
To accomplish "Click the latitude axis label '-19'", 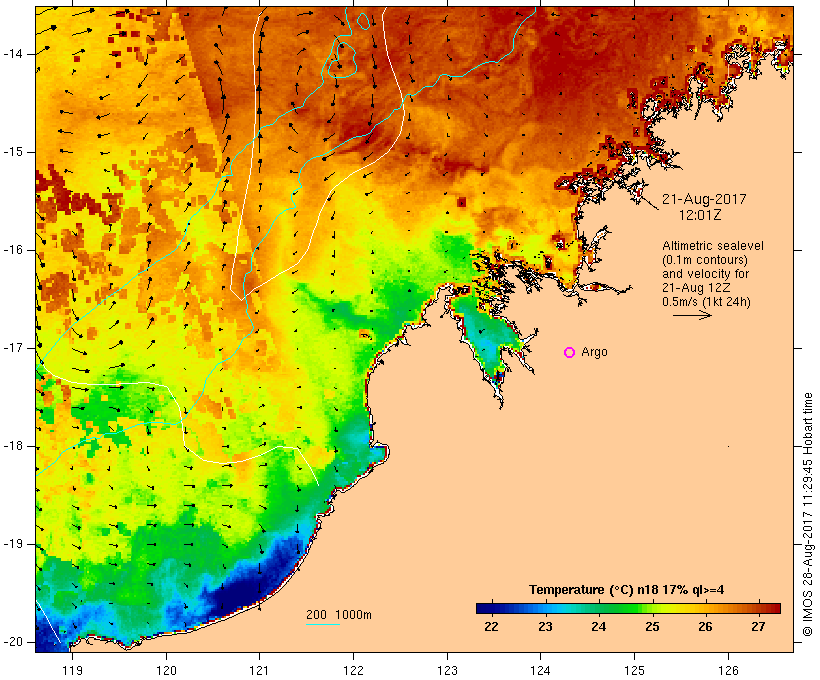I will 13,544.
